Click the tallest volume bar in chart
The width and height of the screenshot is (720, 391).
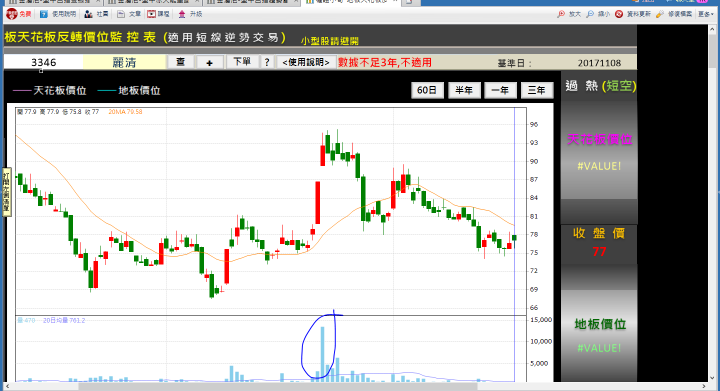click(322, 353)
